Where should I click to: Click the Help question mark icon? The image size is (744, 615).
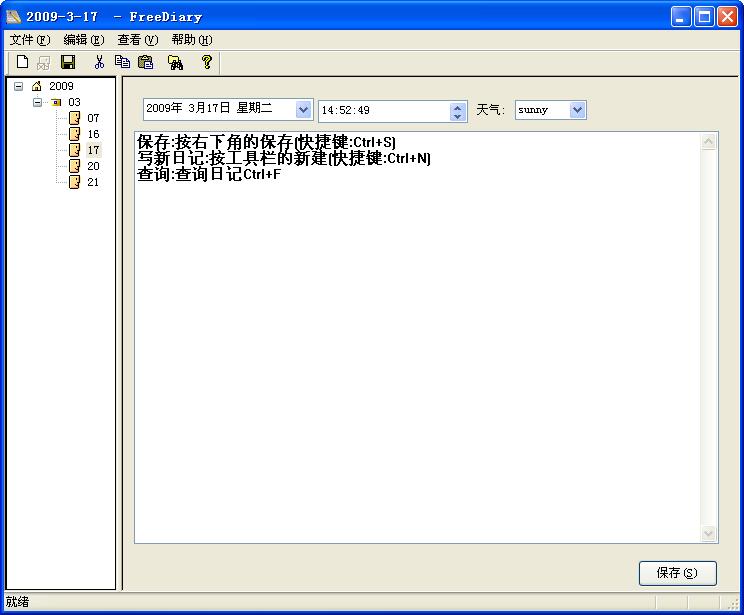pos(207,62)
